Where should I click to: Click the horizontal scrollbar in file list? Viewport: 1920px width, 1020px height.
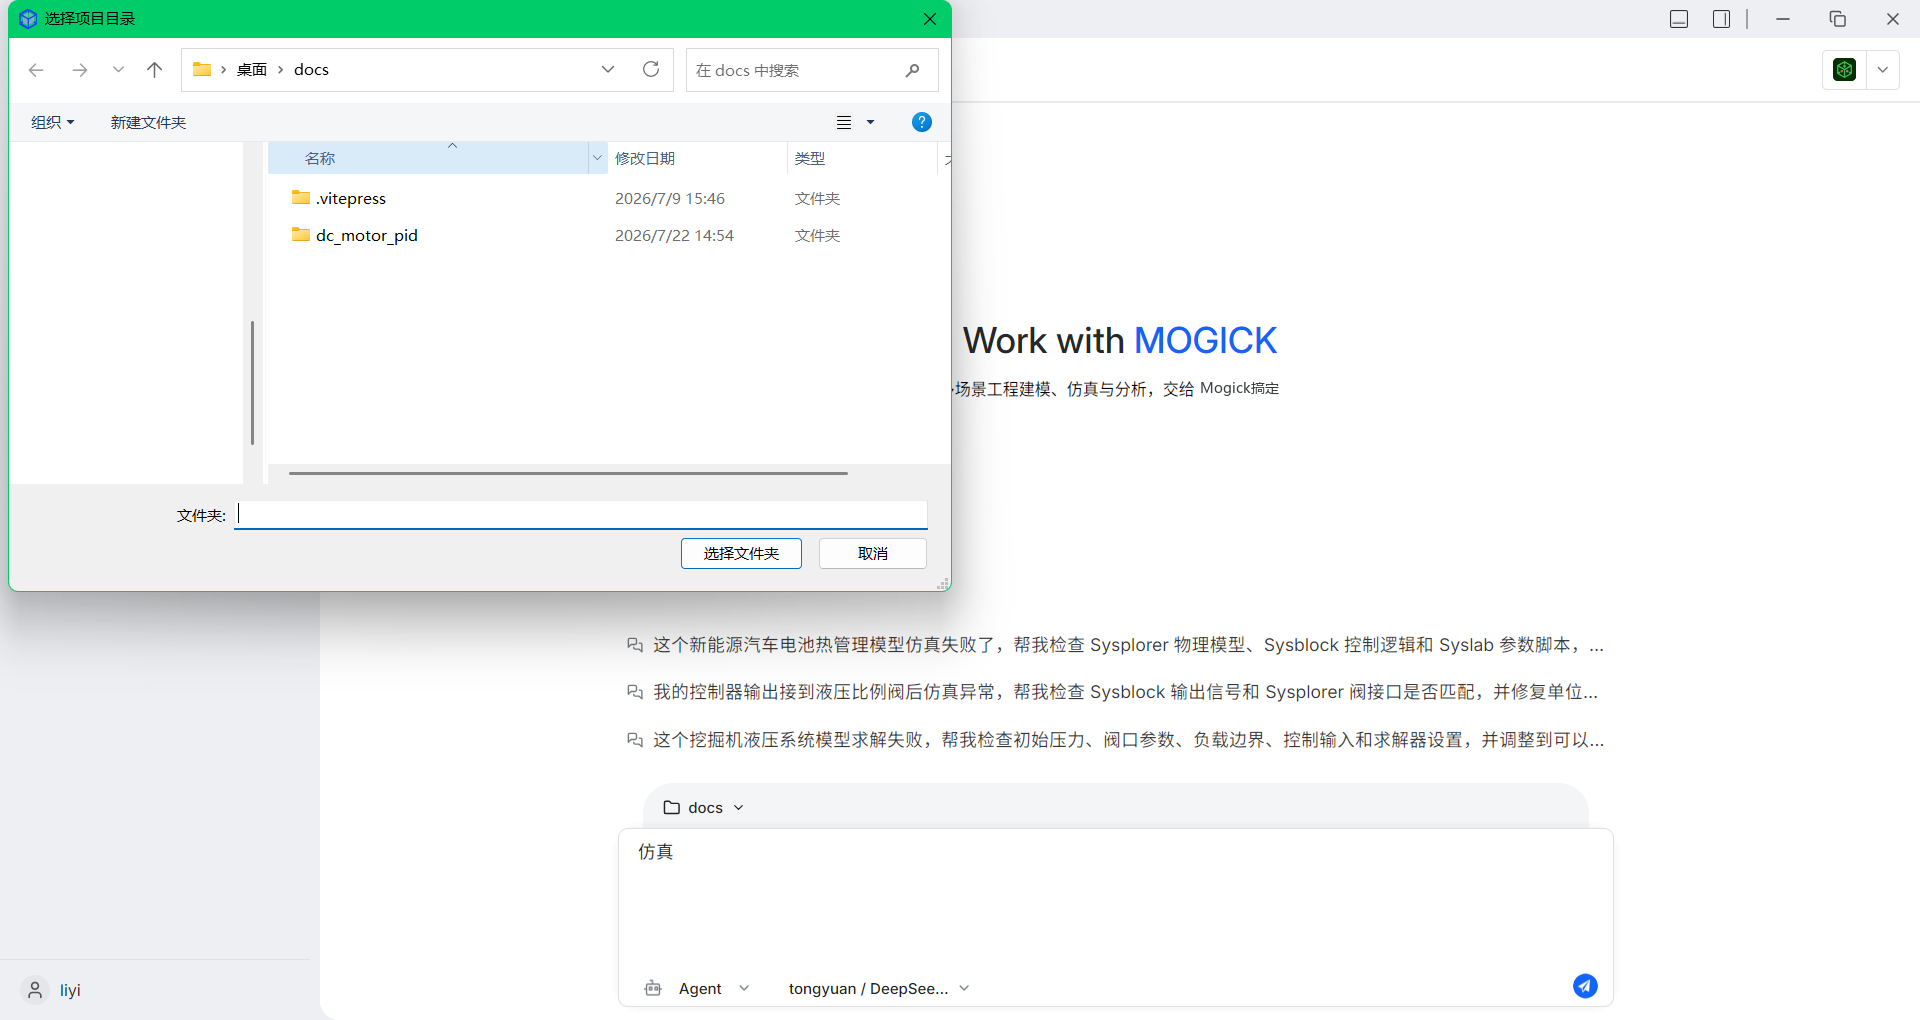568,473
